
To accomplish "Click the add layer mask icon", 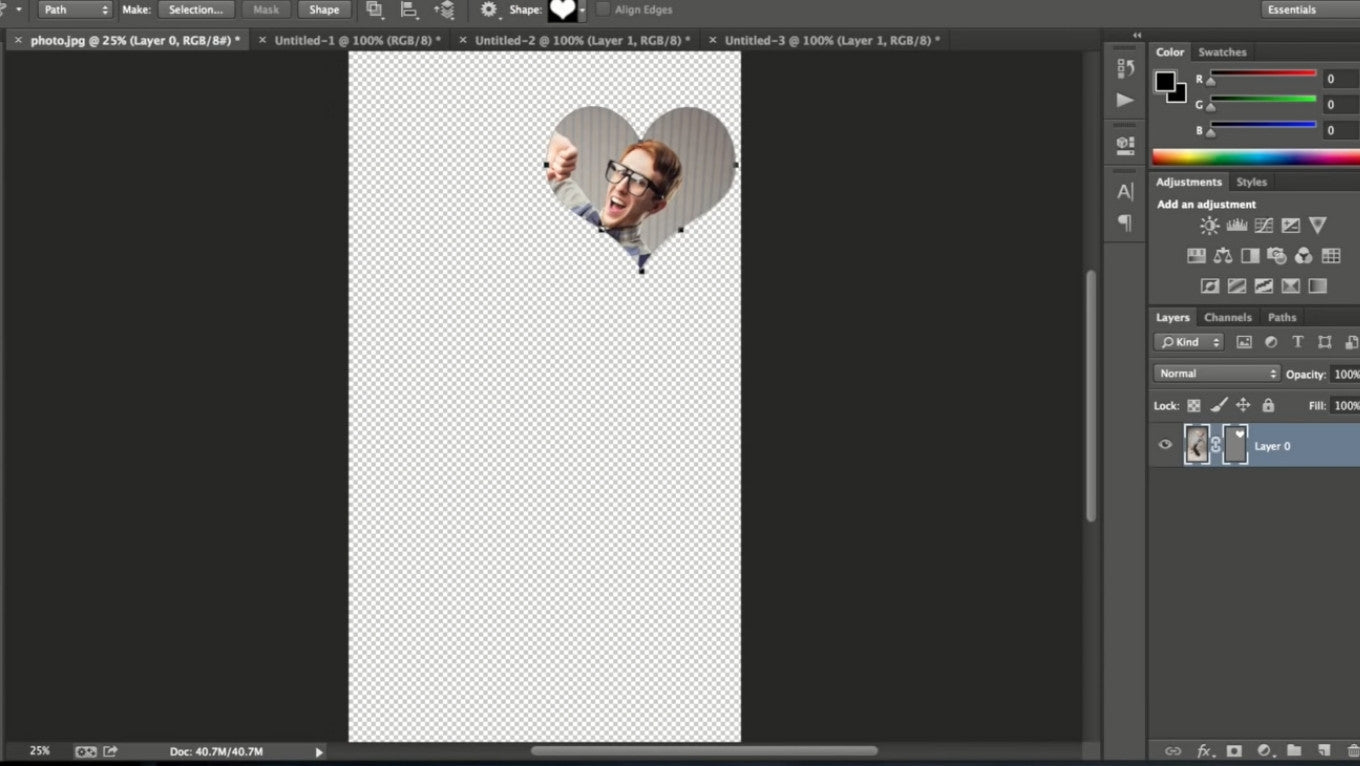I will point(1234,751).
